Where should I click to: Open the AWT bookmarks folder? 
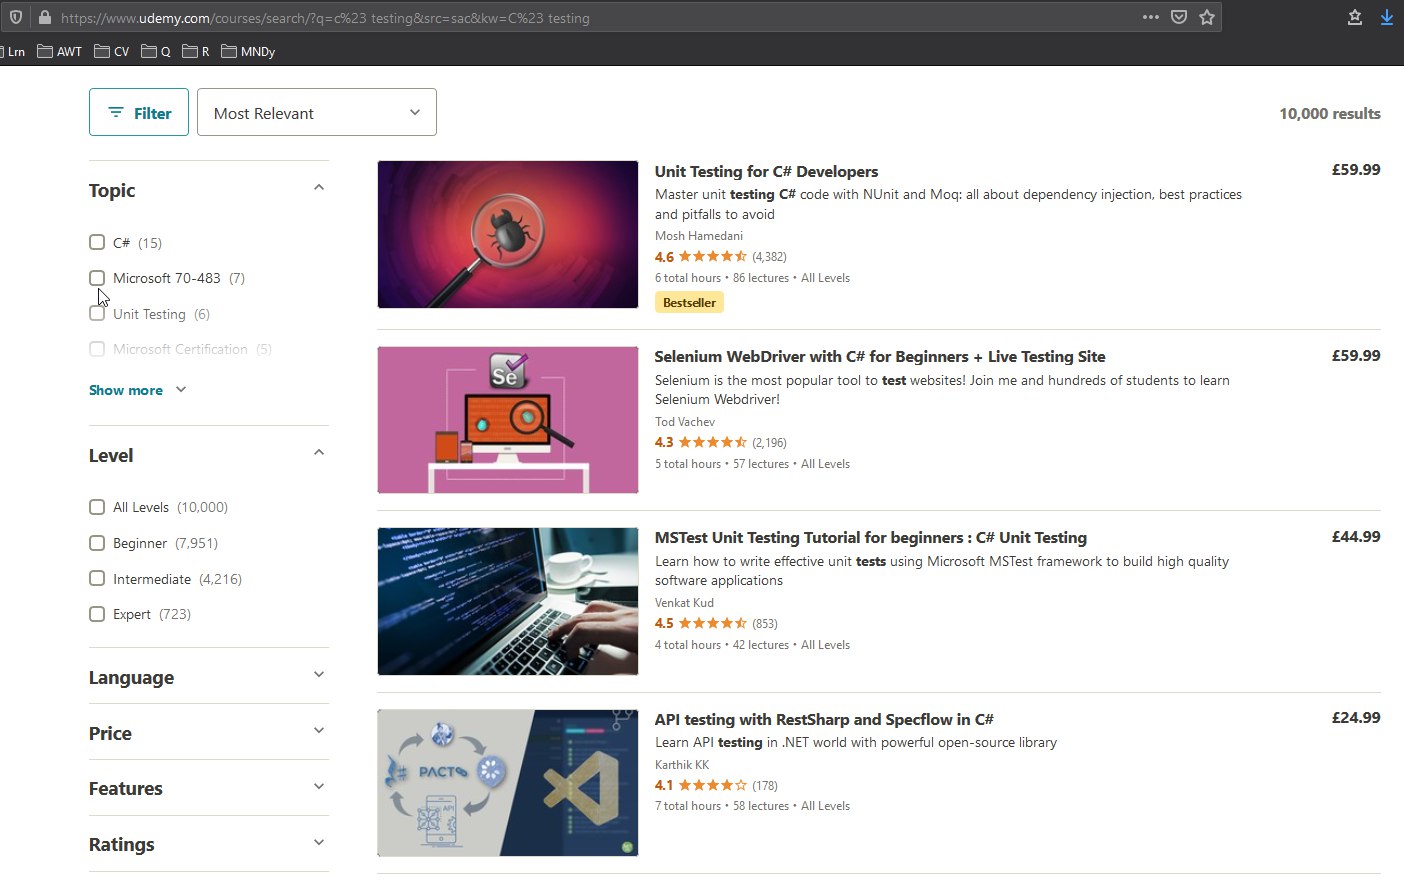tap(60, 51)
